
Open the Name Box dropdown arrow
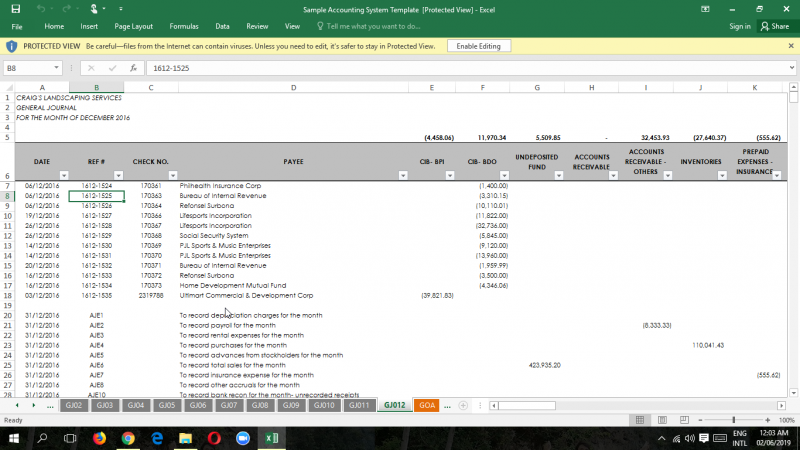57,68
